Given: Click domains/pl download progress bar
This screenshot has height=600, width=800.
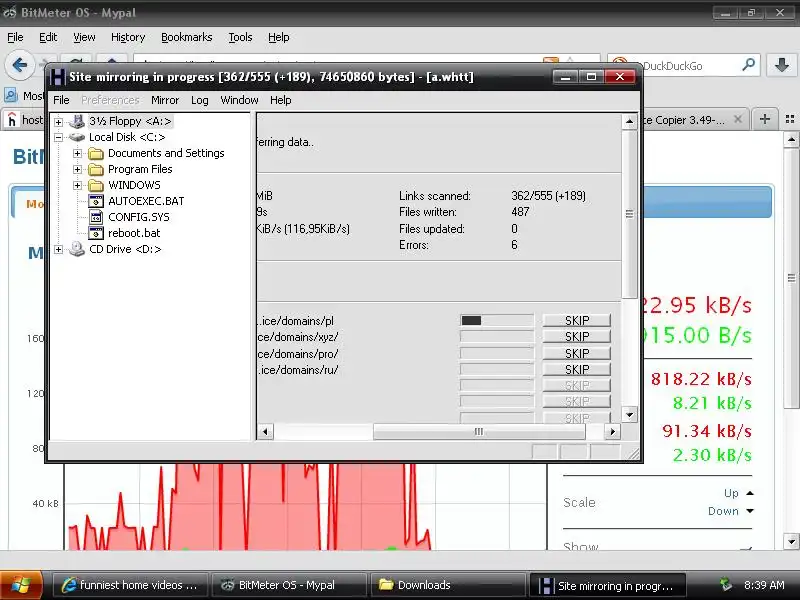Looking at the screenshot, I should click(496, 320).
